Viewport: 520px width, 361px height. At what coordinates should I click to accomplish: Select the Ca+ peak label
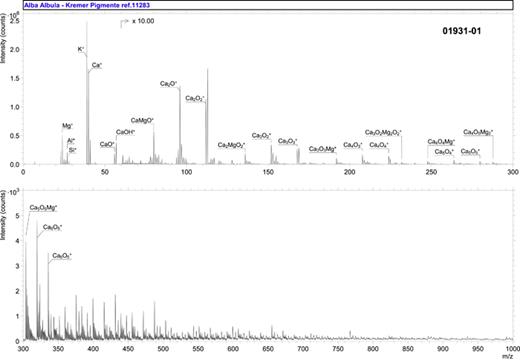tap(97, 65)
